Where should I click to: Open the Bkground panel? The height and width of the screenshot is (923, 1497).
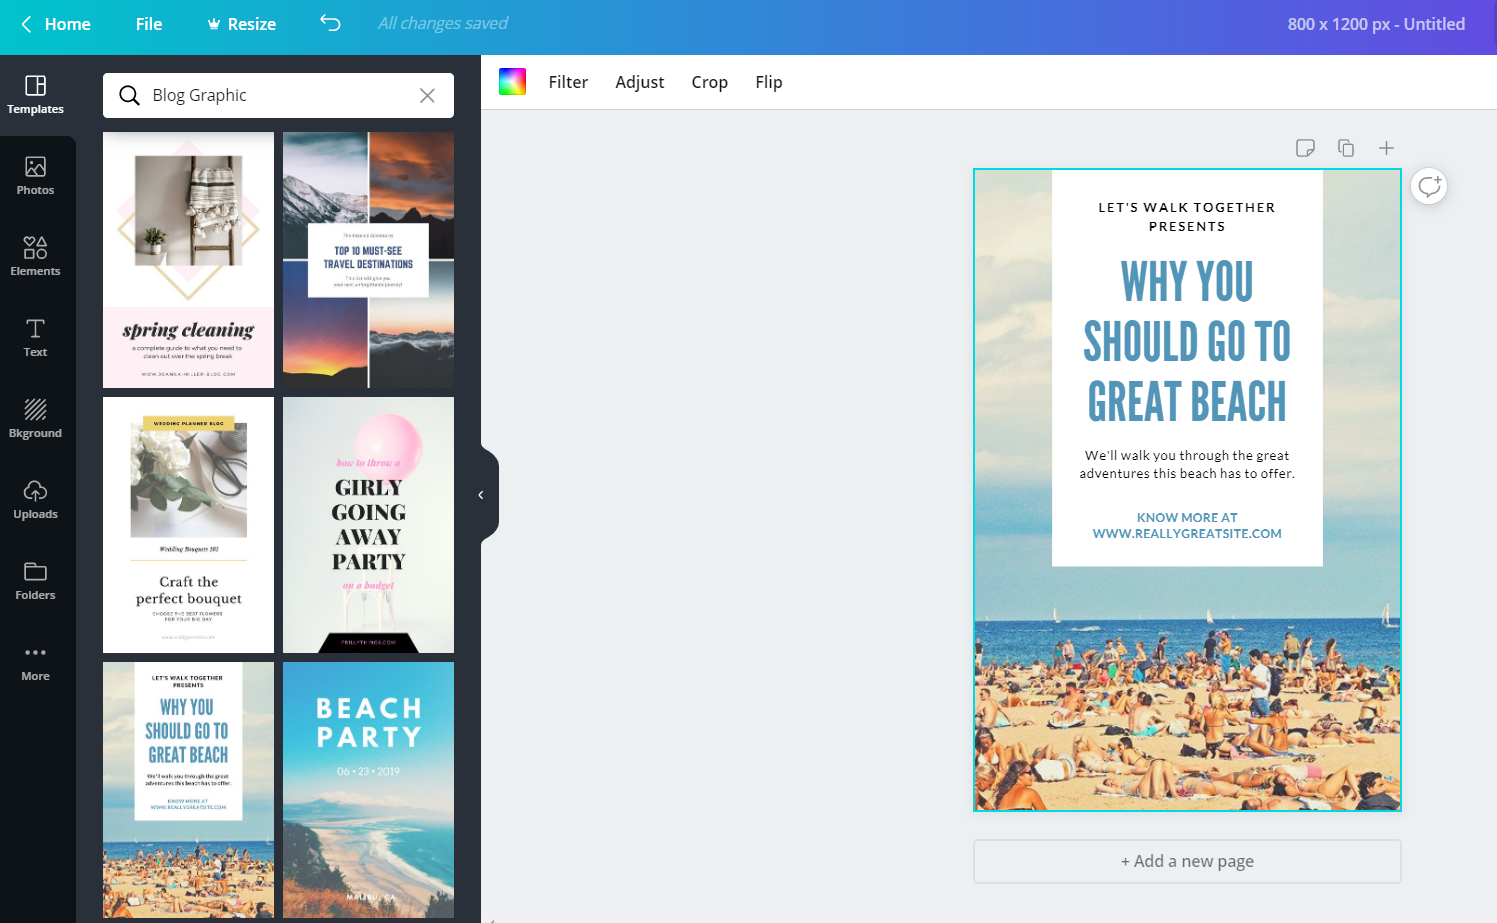pyautogui.click(x=35, y=419)
